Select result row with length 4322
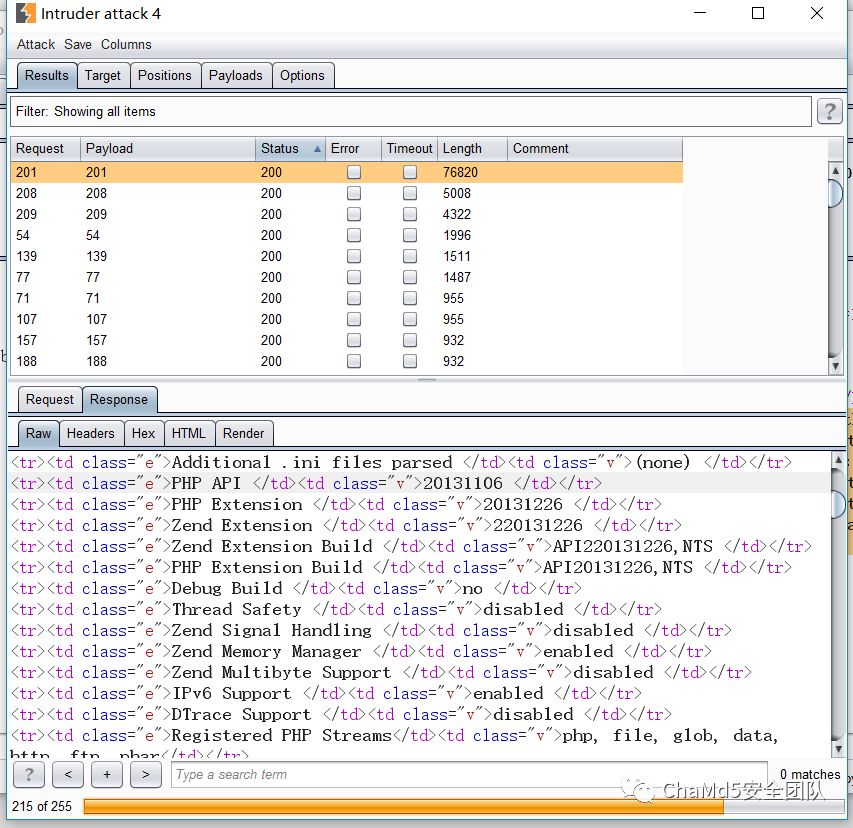Image resolution: width=853 pixels, height=828 pixels. [x=347, y=214]
